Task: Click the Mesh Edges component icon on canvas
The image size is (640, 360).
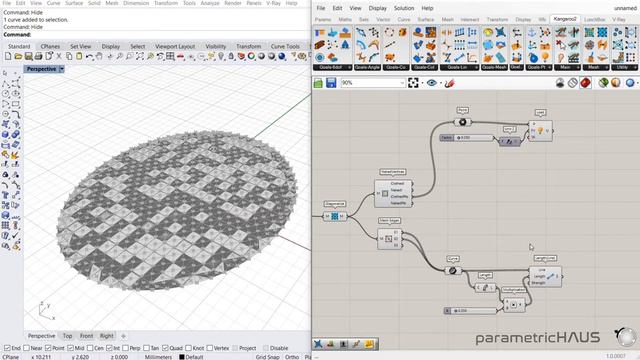Action: (x=389, y=239)
